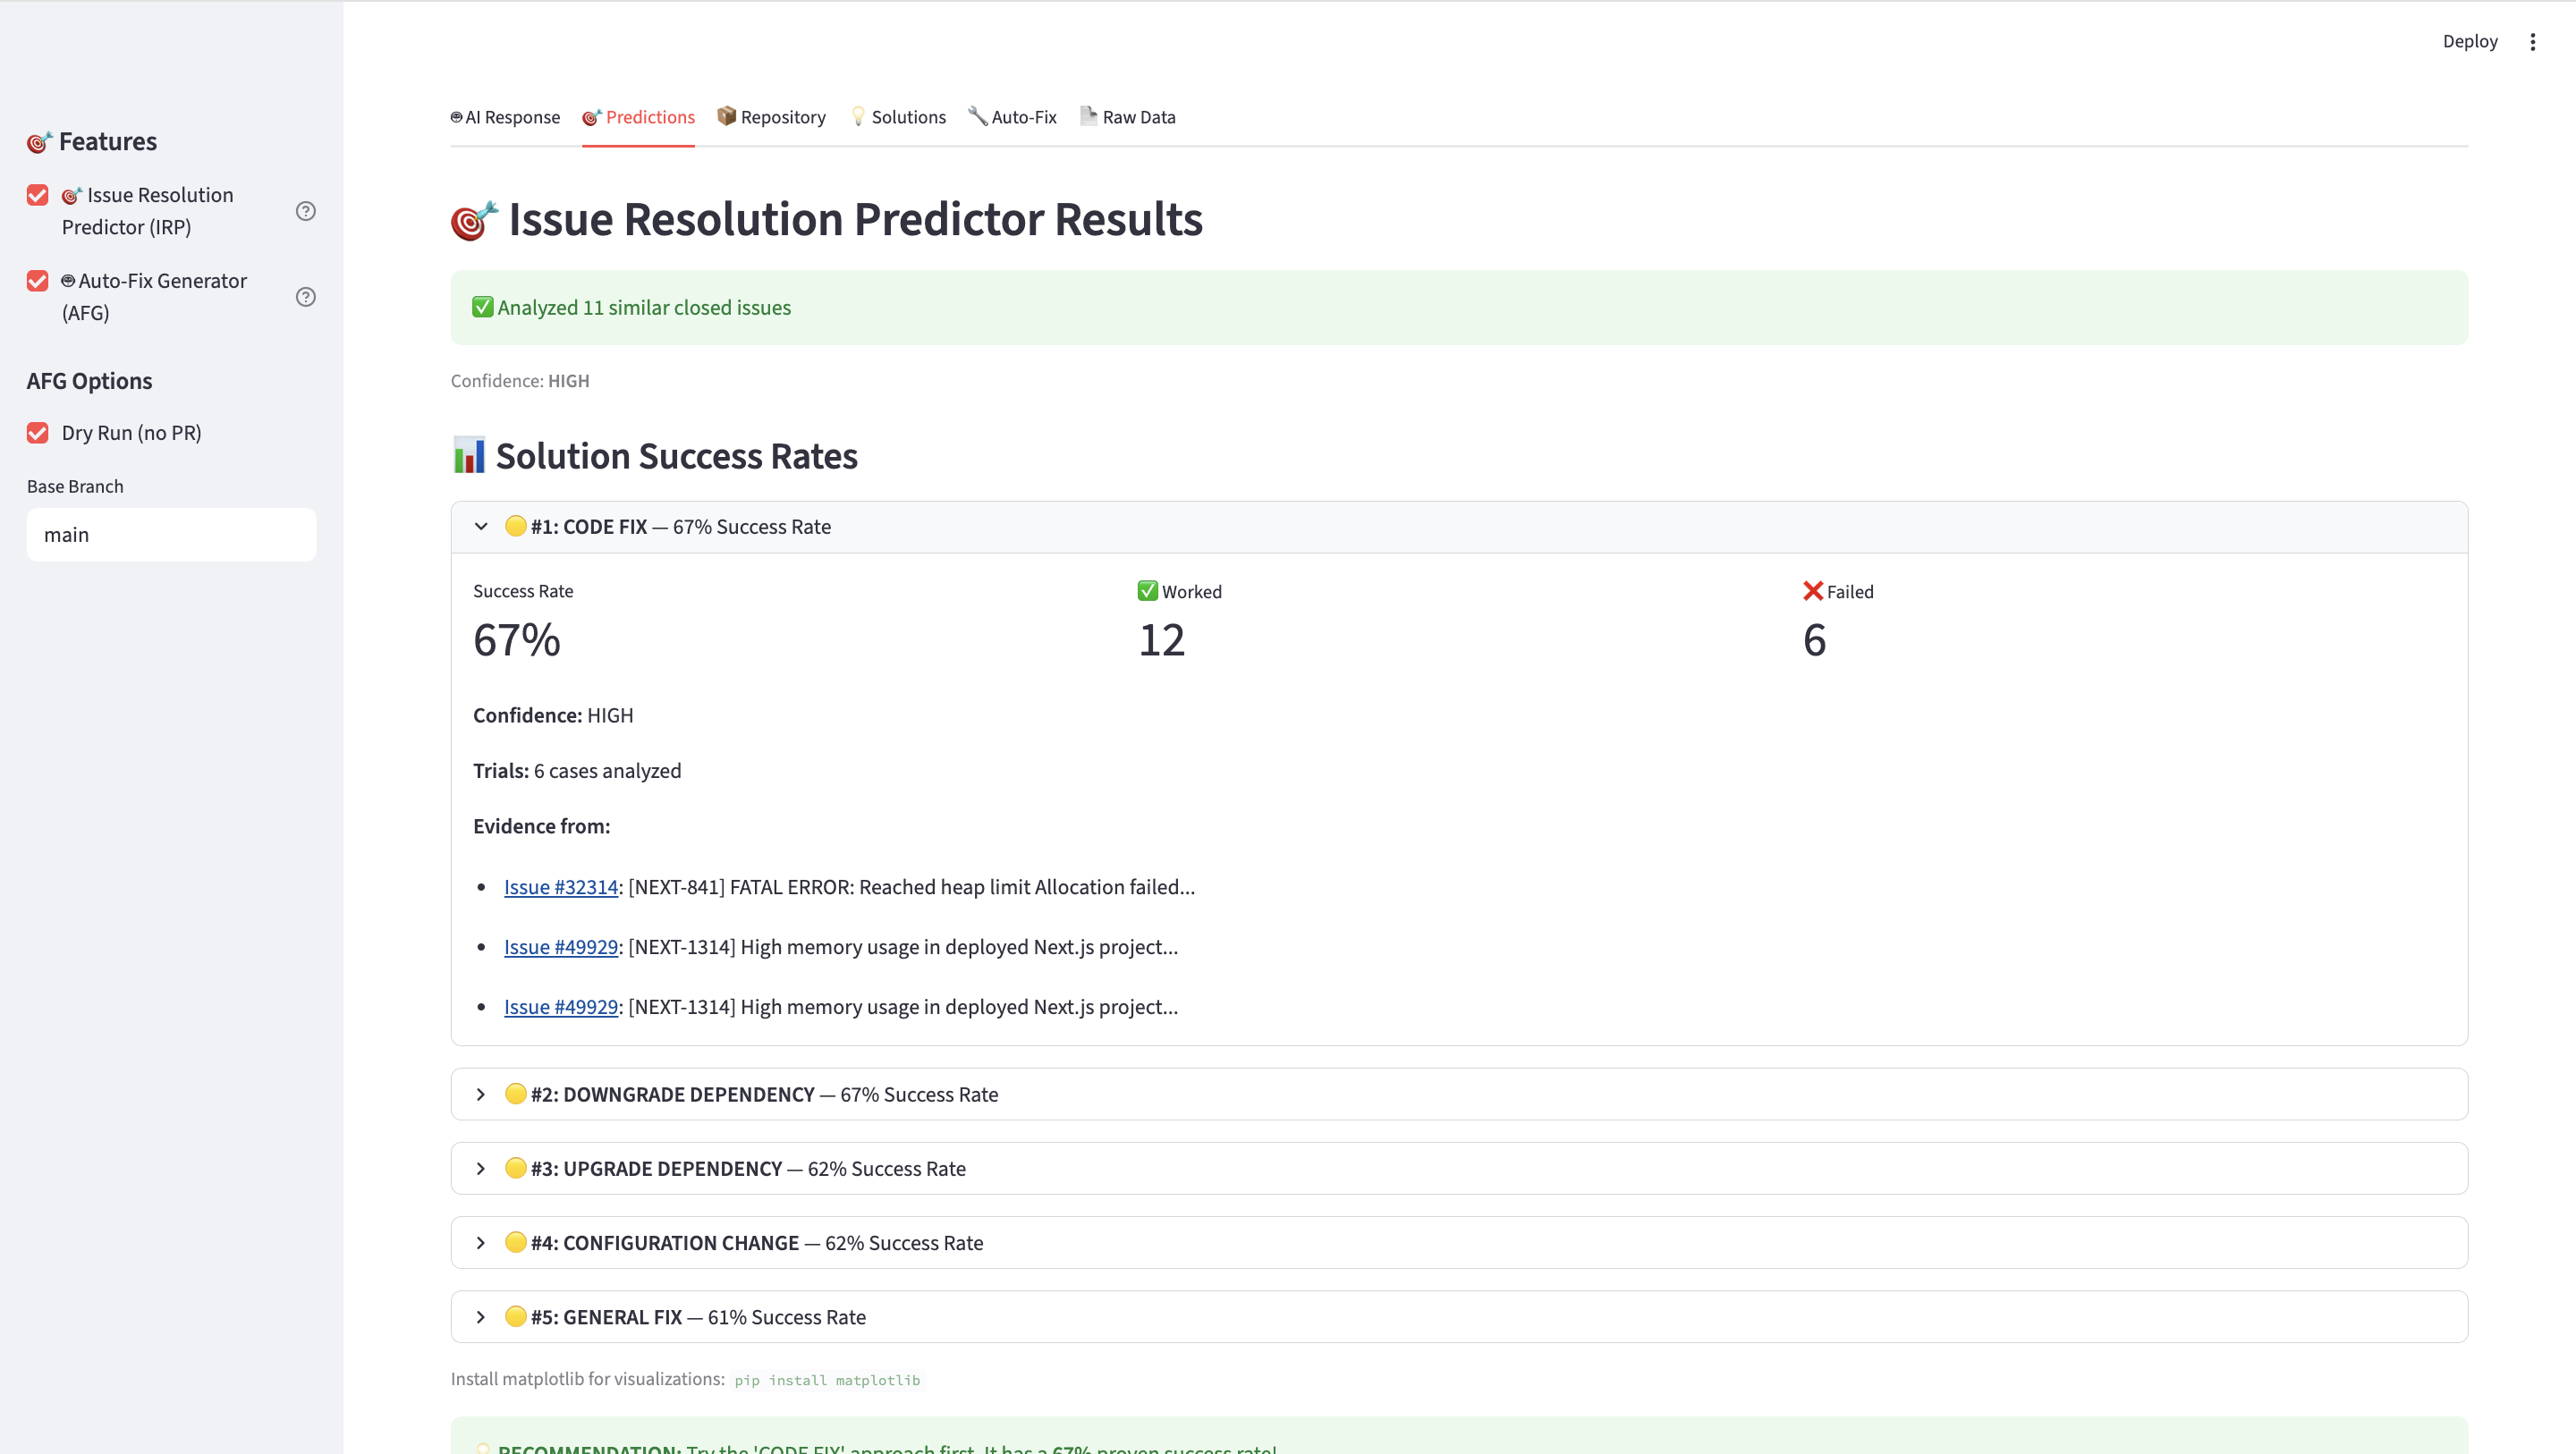Click the Repository package icon

pyautogui.click(x=726, y=116)
